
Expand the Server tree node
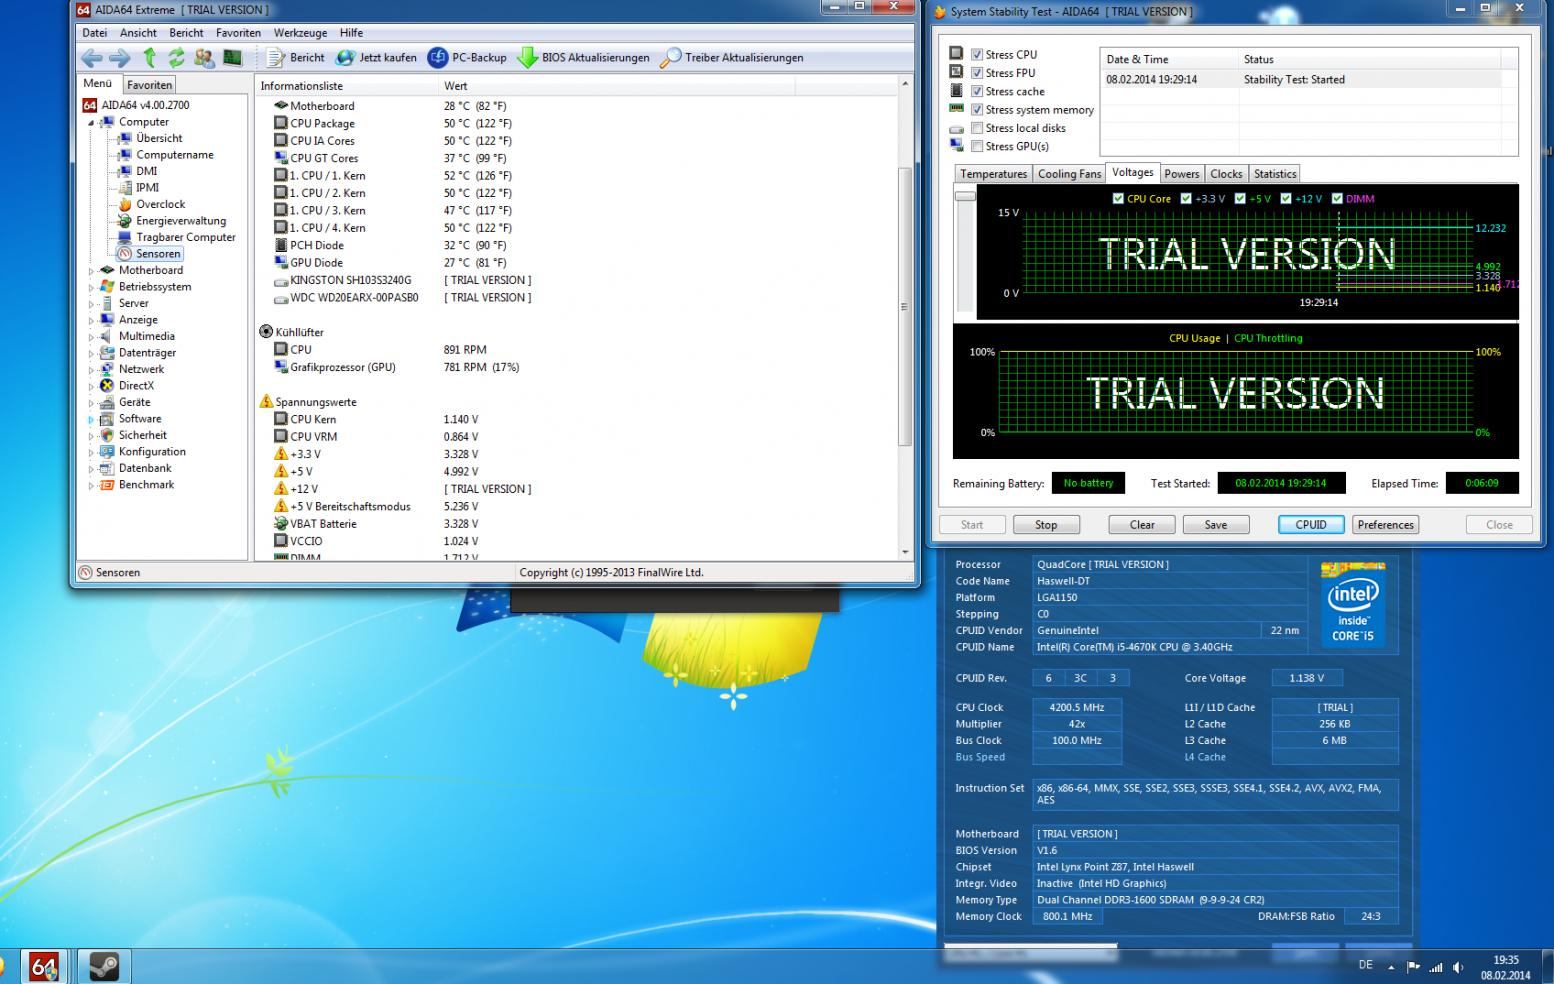(x=91, y=304)
